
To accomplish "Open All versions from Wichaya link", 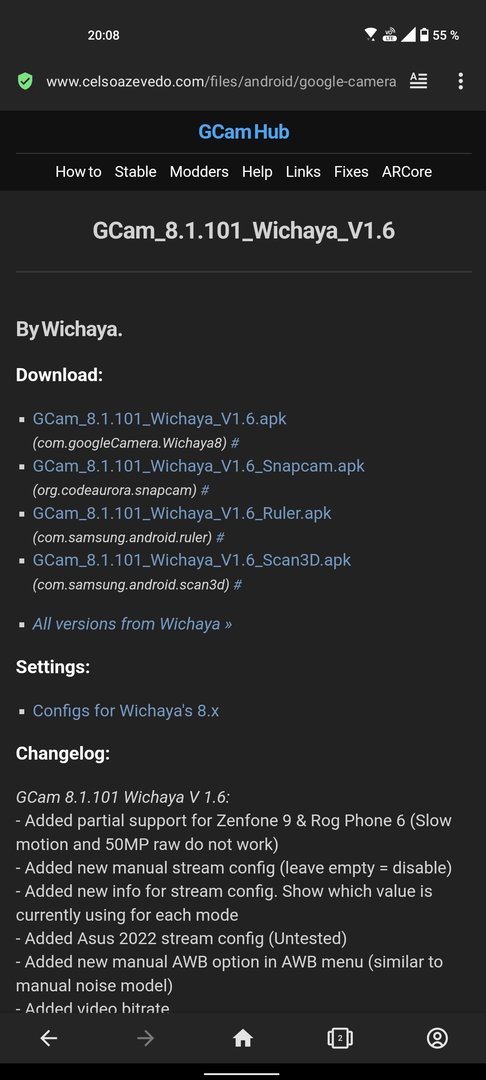I will coord(132,624).
